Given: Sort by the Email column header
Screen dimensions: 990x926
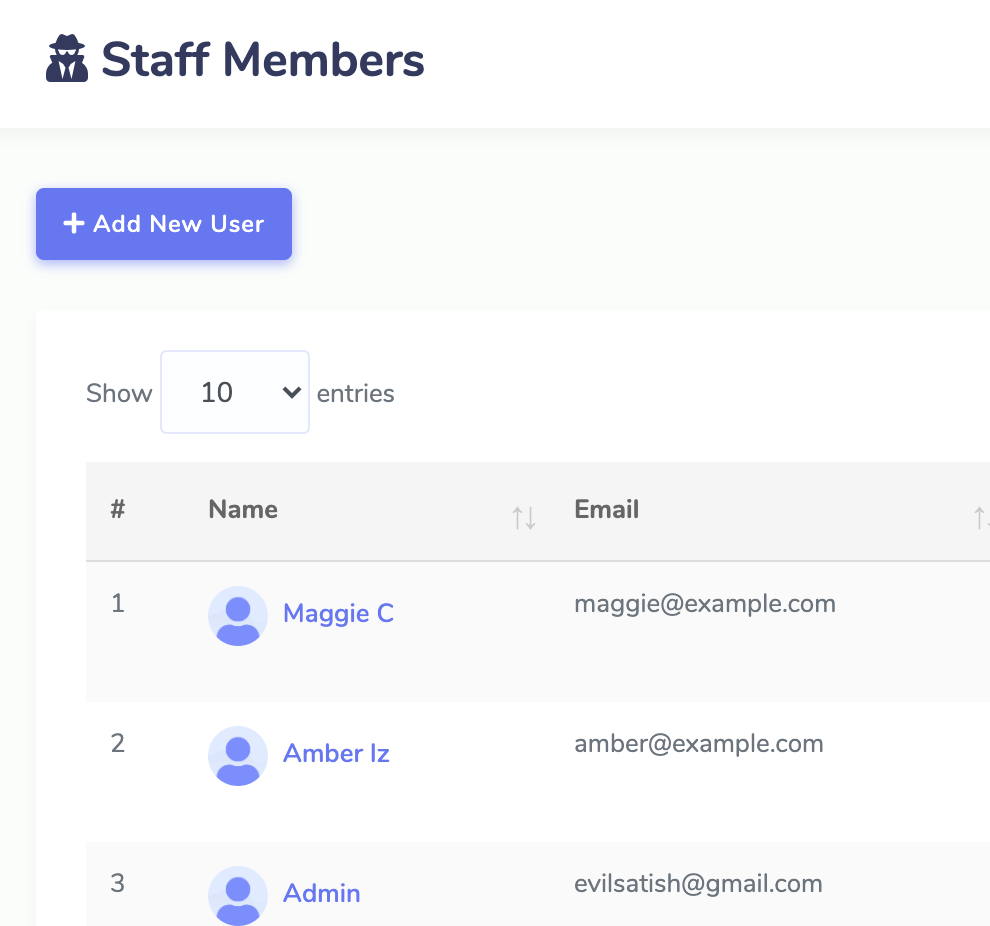Looking at the screenshot, I should pos(607,509).
